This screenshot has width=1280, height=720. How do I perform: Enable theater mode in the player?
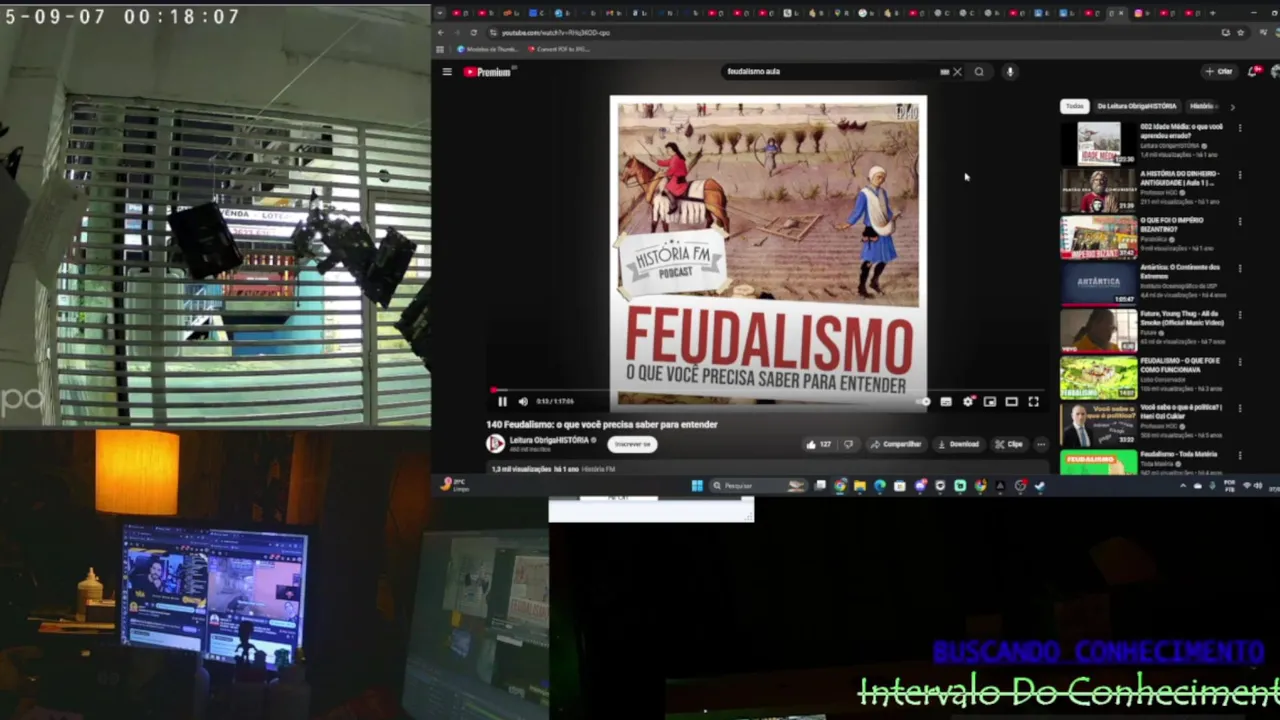click(1012, 401)
